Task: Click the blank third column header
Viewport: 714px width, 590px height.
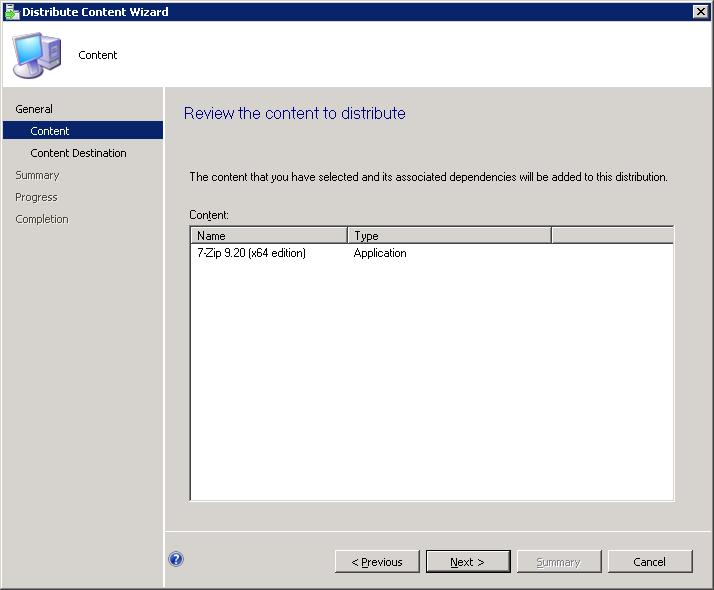Action: click(x=611, y=236)
